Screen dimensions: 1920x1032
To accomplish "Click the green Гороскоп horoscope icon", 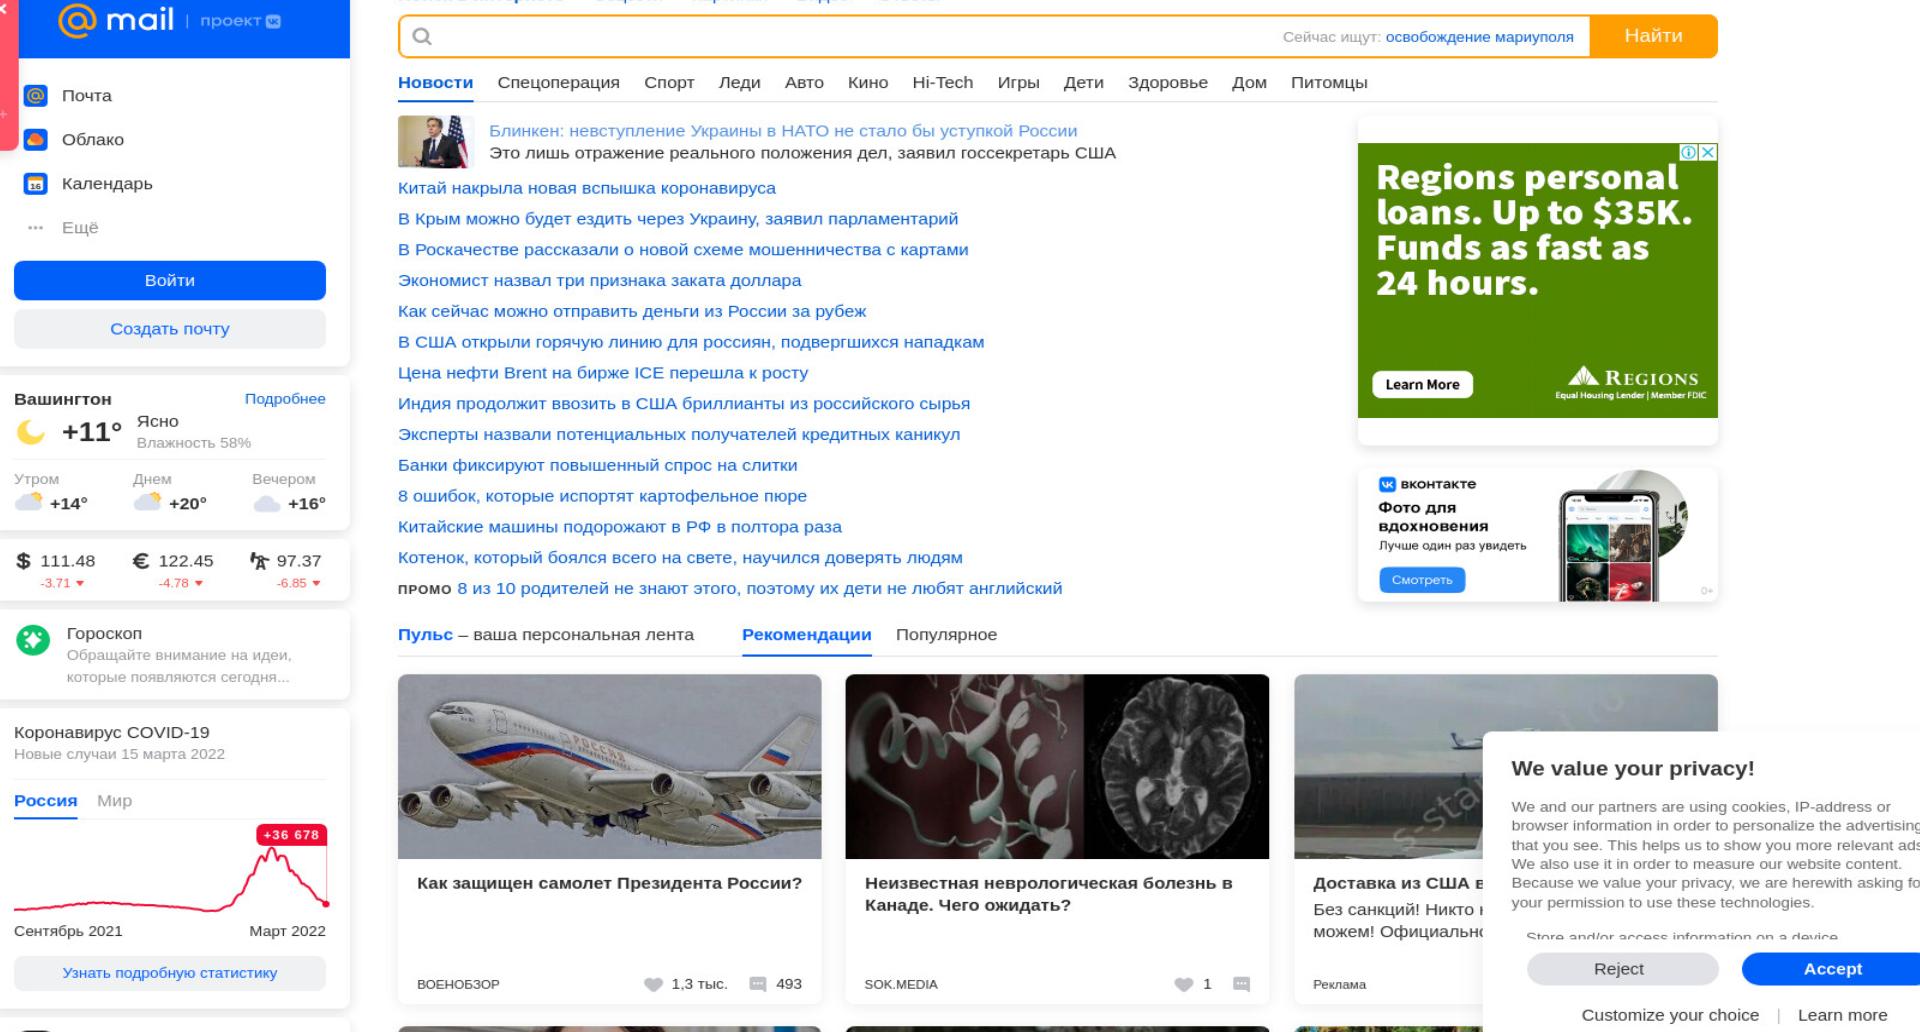I will 33,640.
